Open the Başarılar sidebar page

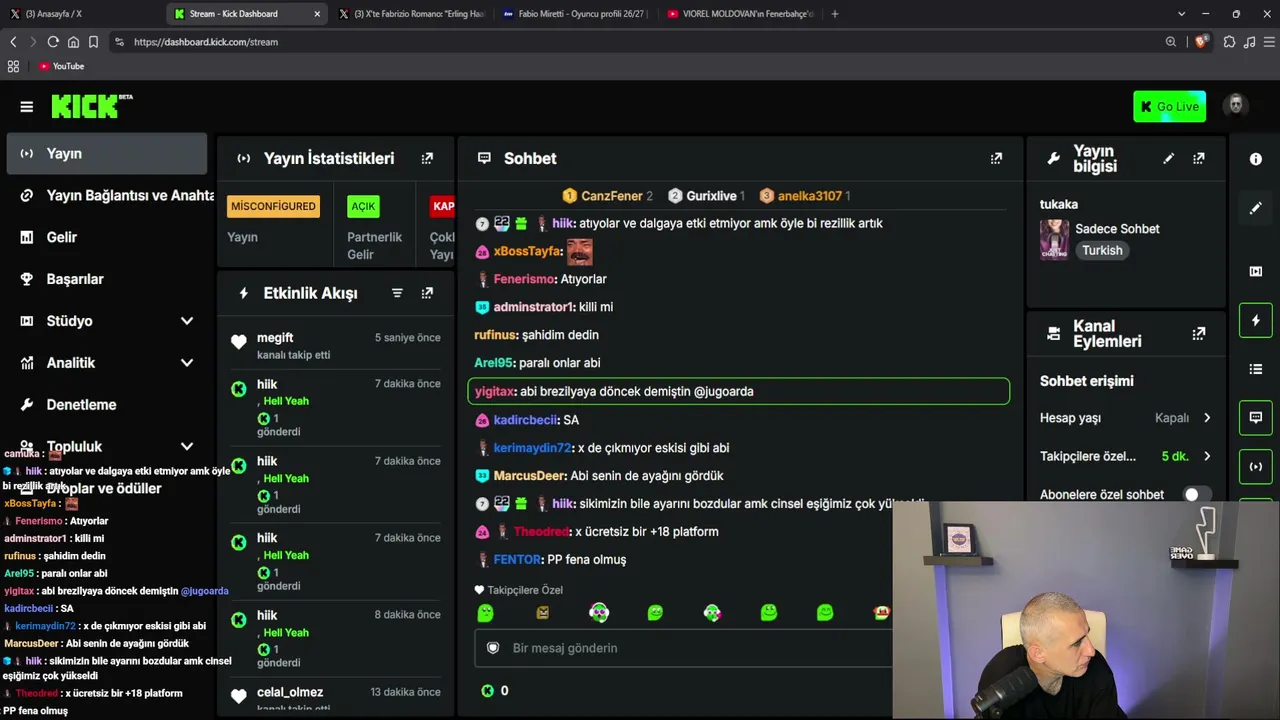107,279
